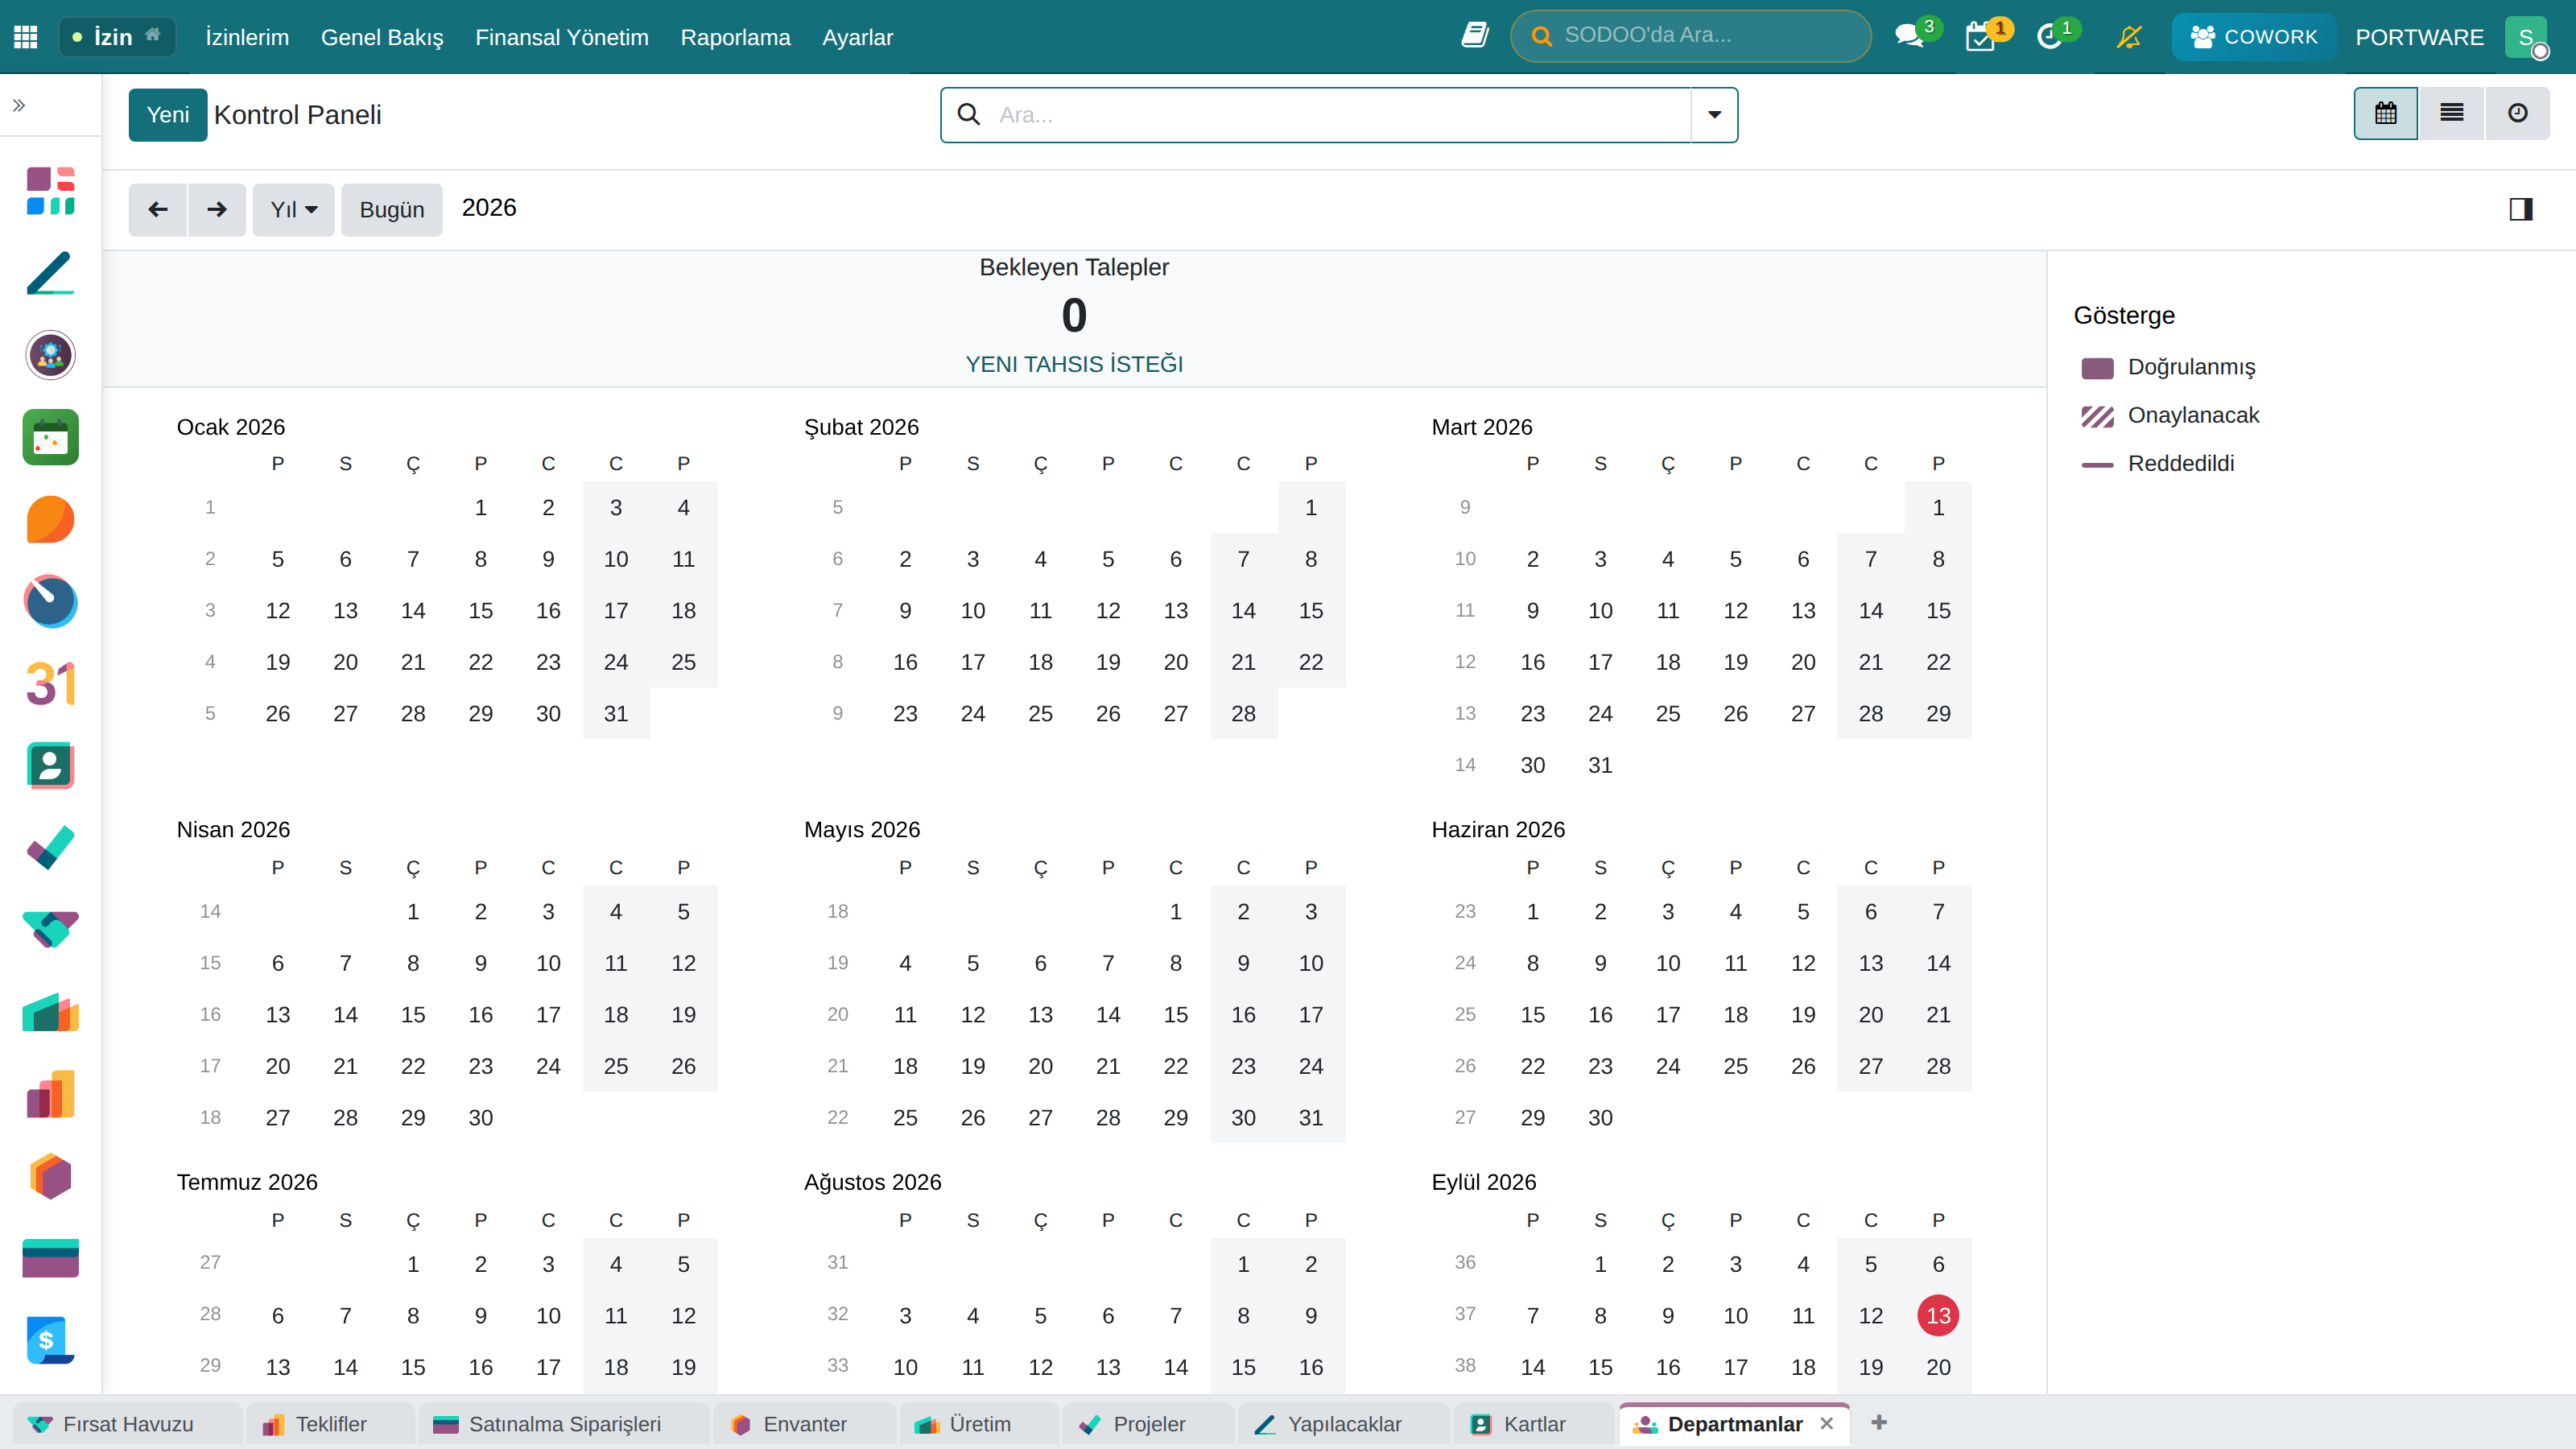
Task: Open the Genel Bakış menu
Action: 382,37
